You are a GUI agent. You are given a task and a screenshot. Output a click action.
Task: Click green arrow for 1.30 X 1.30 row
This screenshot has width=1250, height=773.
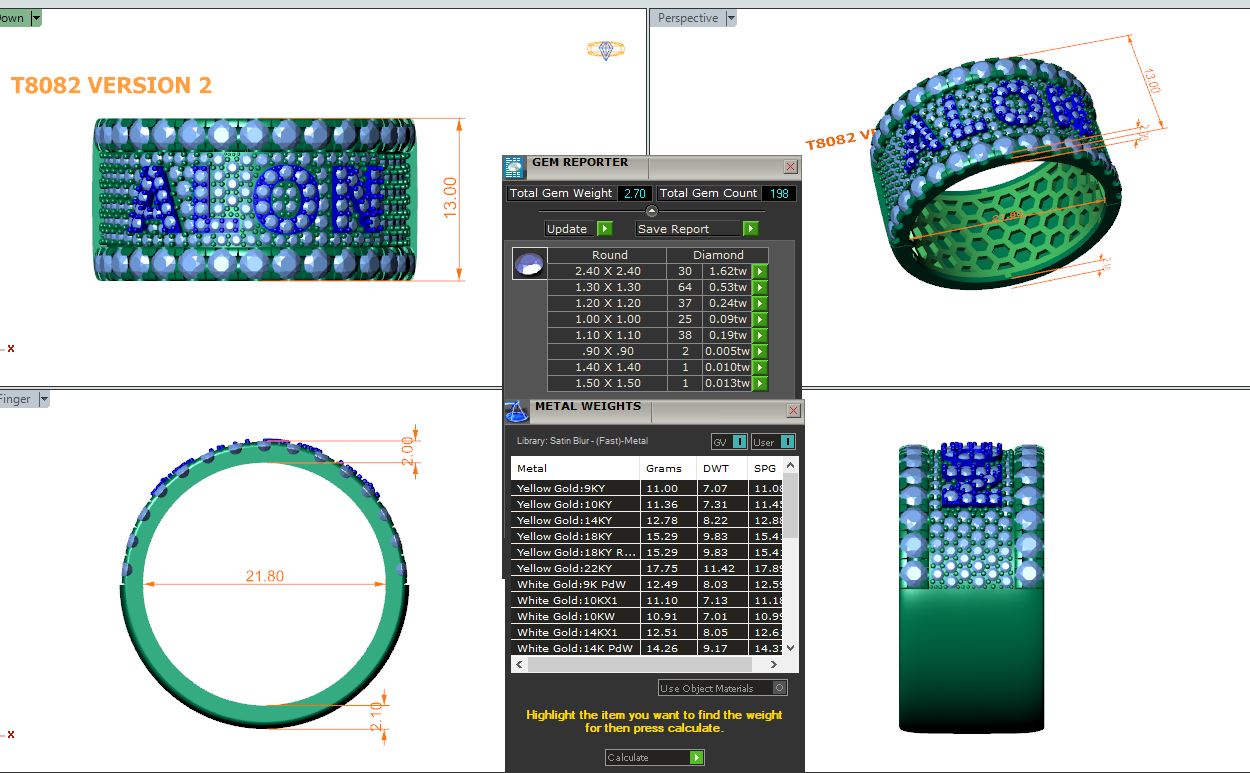[760, 287]
